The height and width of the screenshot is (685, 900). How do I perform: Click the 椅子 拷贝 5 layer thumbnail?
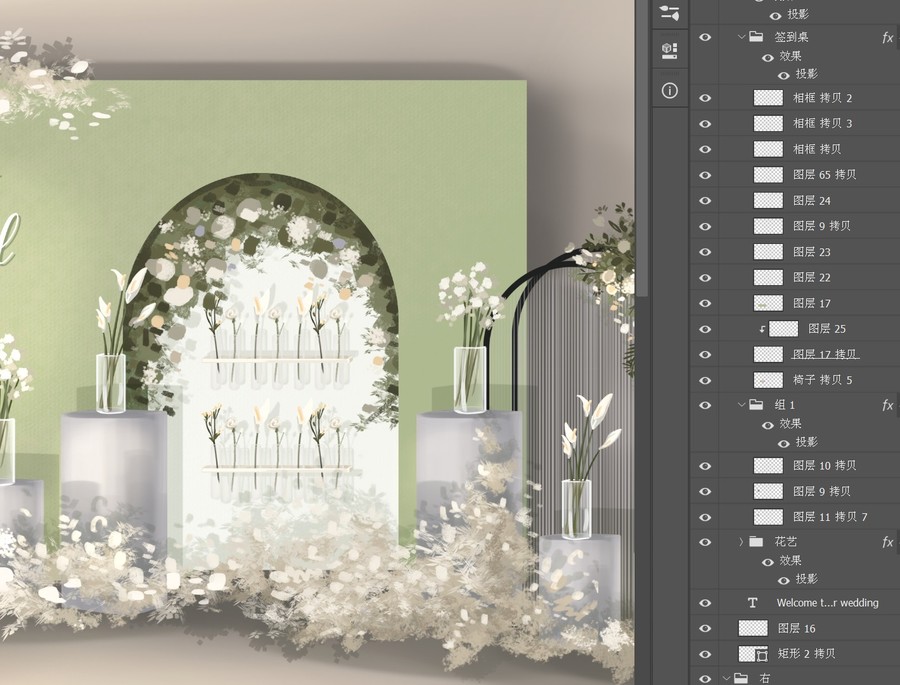click(768, 380)
